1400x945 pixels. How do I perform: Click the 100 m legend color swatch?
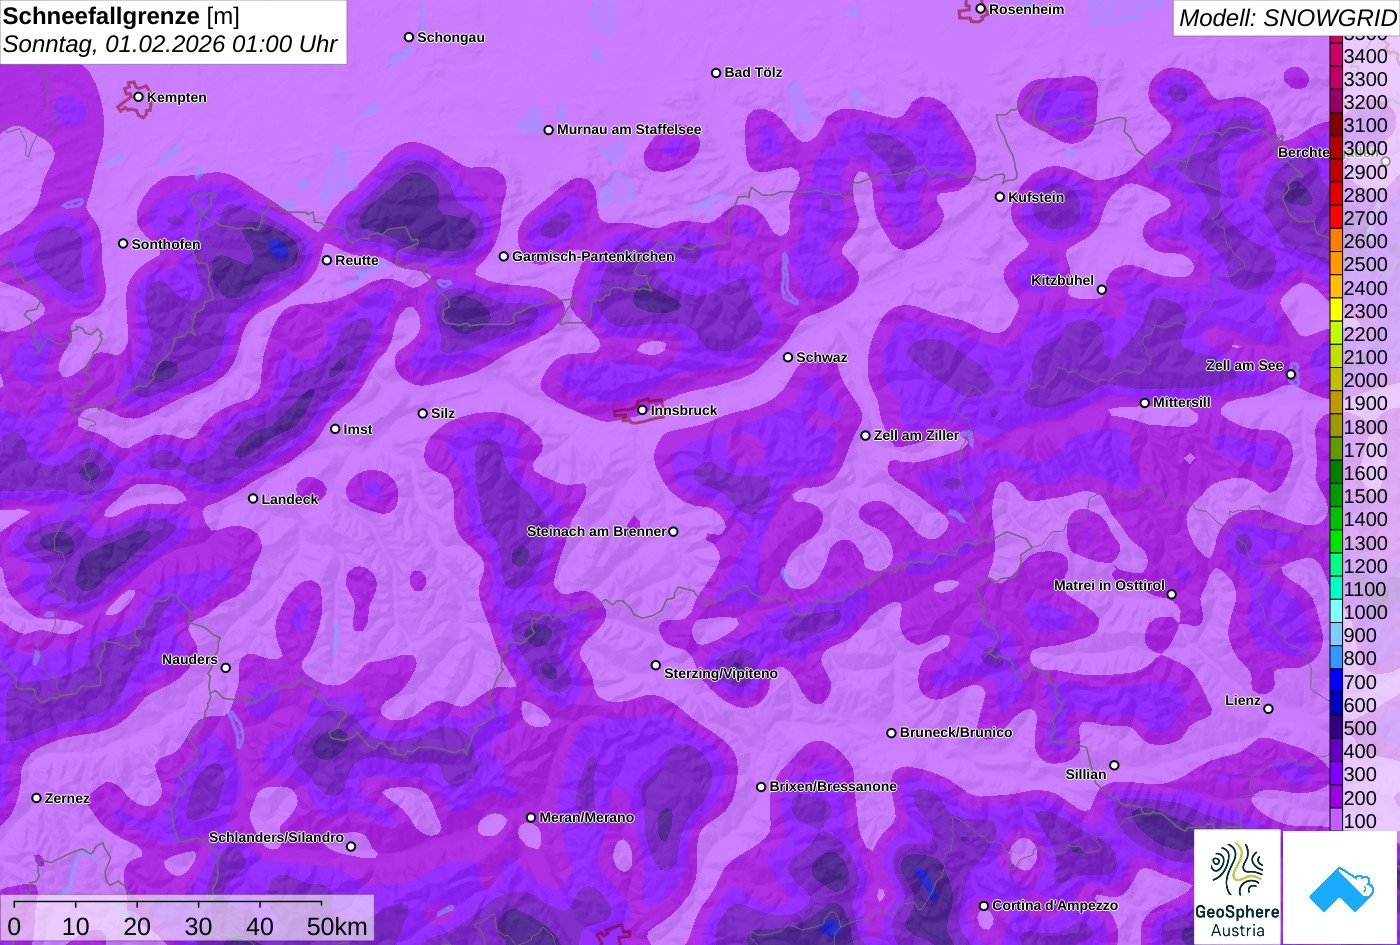1336,820
